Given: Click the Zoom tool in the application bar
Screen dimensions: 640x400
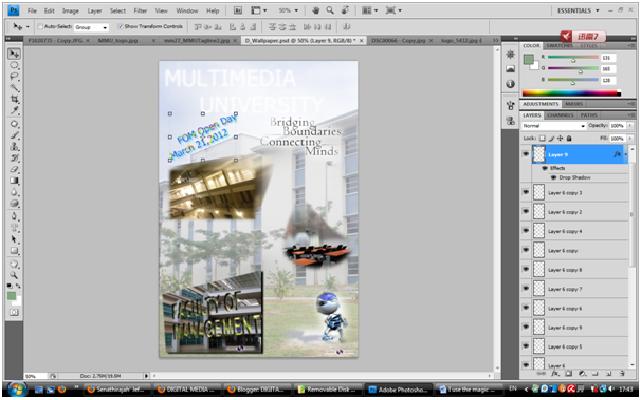Looking at the screenshot, I should coord(330,11).
